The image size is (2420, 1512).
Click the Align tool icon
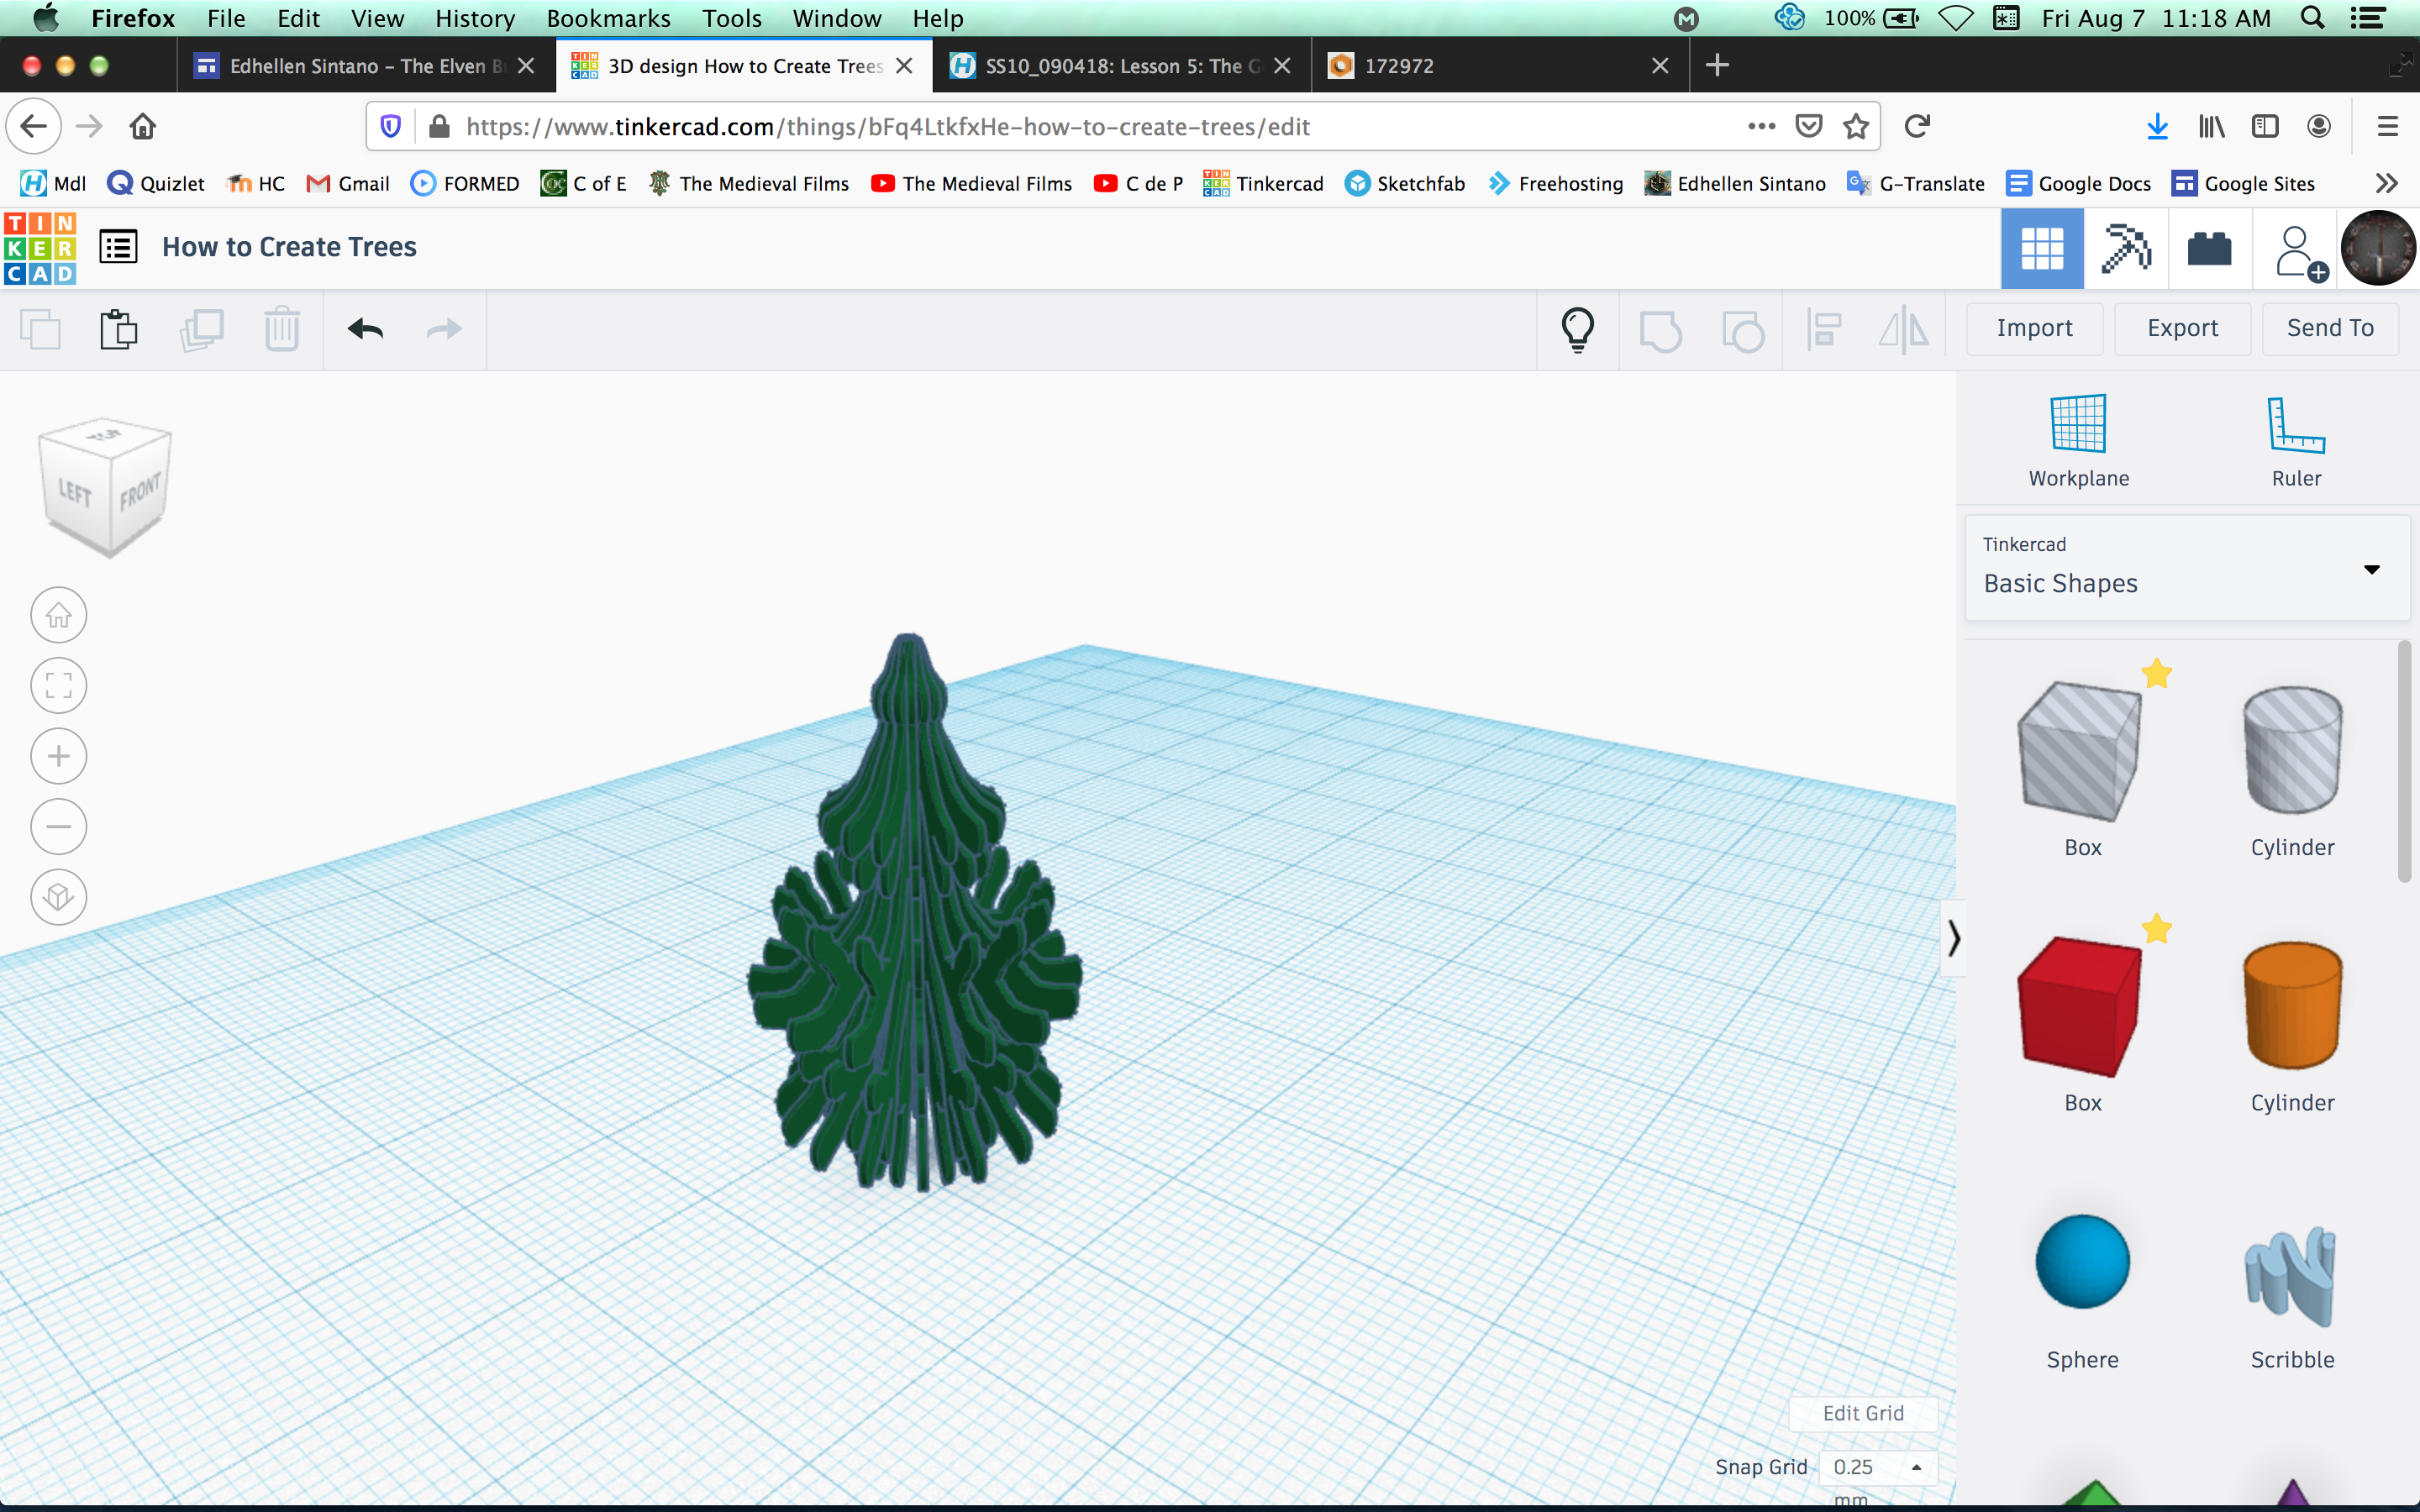tap(1824, 329)
